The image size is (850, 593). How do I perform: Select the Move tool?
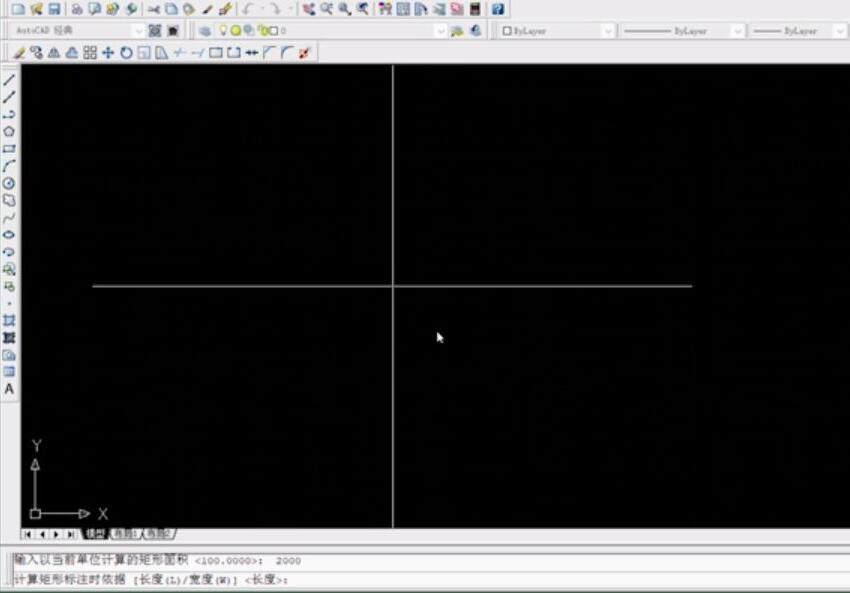108,53
